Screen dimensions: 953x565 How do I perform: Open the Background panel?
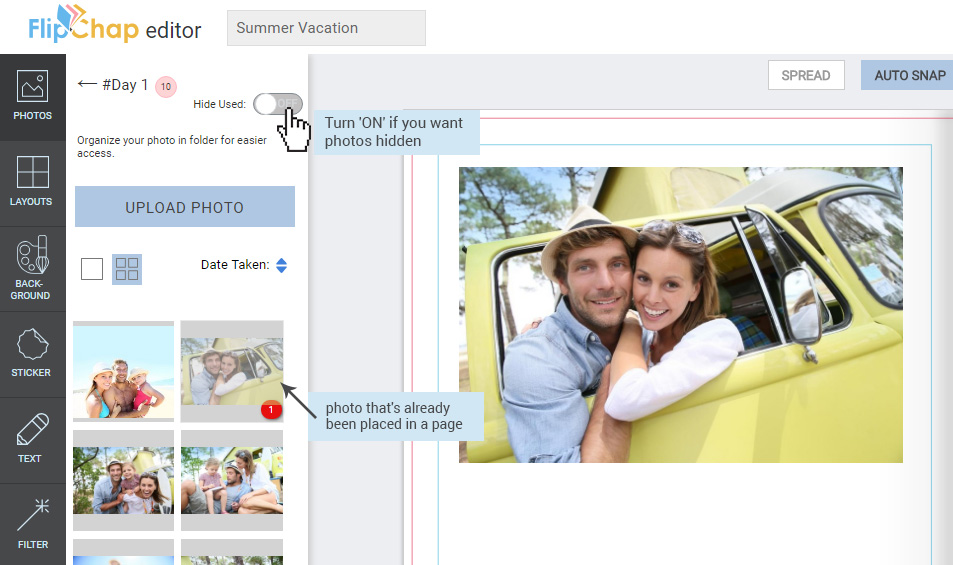pyautogui.click(x=33, y=269)
